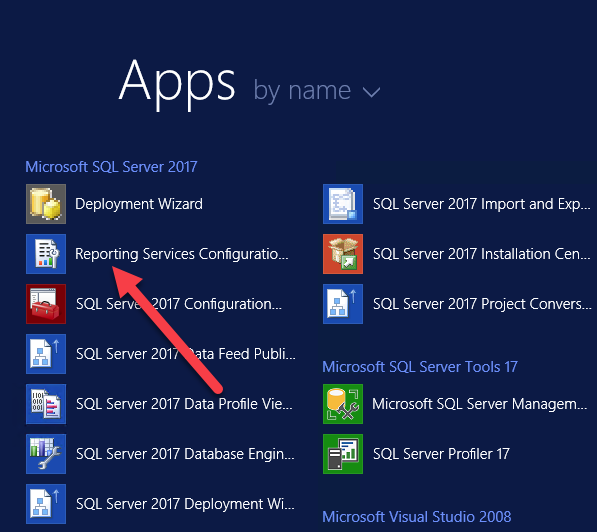This screenshot has height=532, width=597.
Task: Open SQL Server 2017 Import and Export icon
Action: coord(343,204)
